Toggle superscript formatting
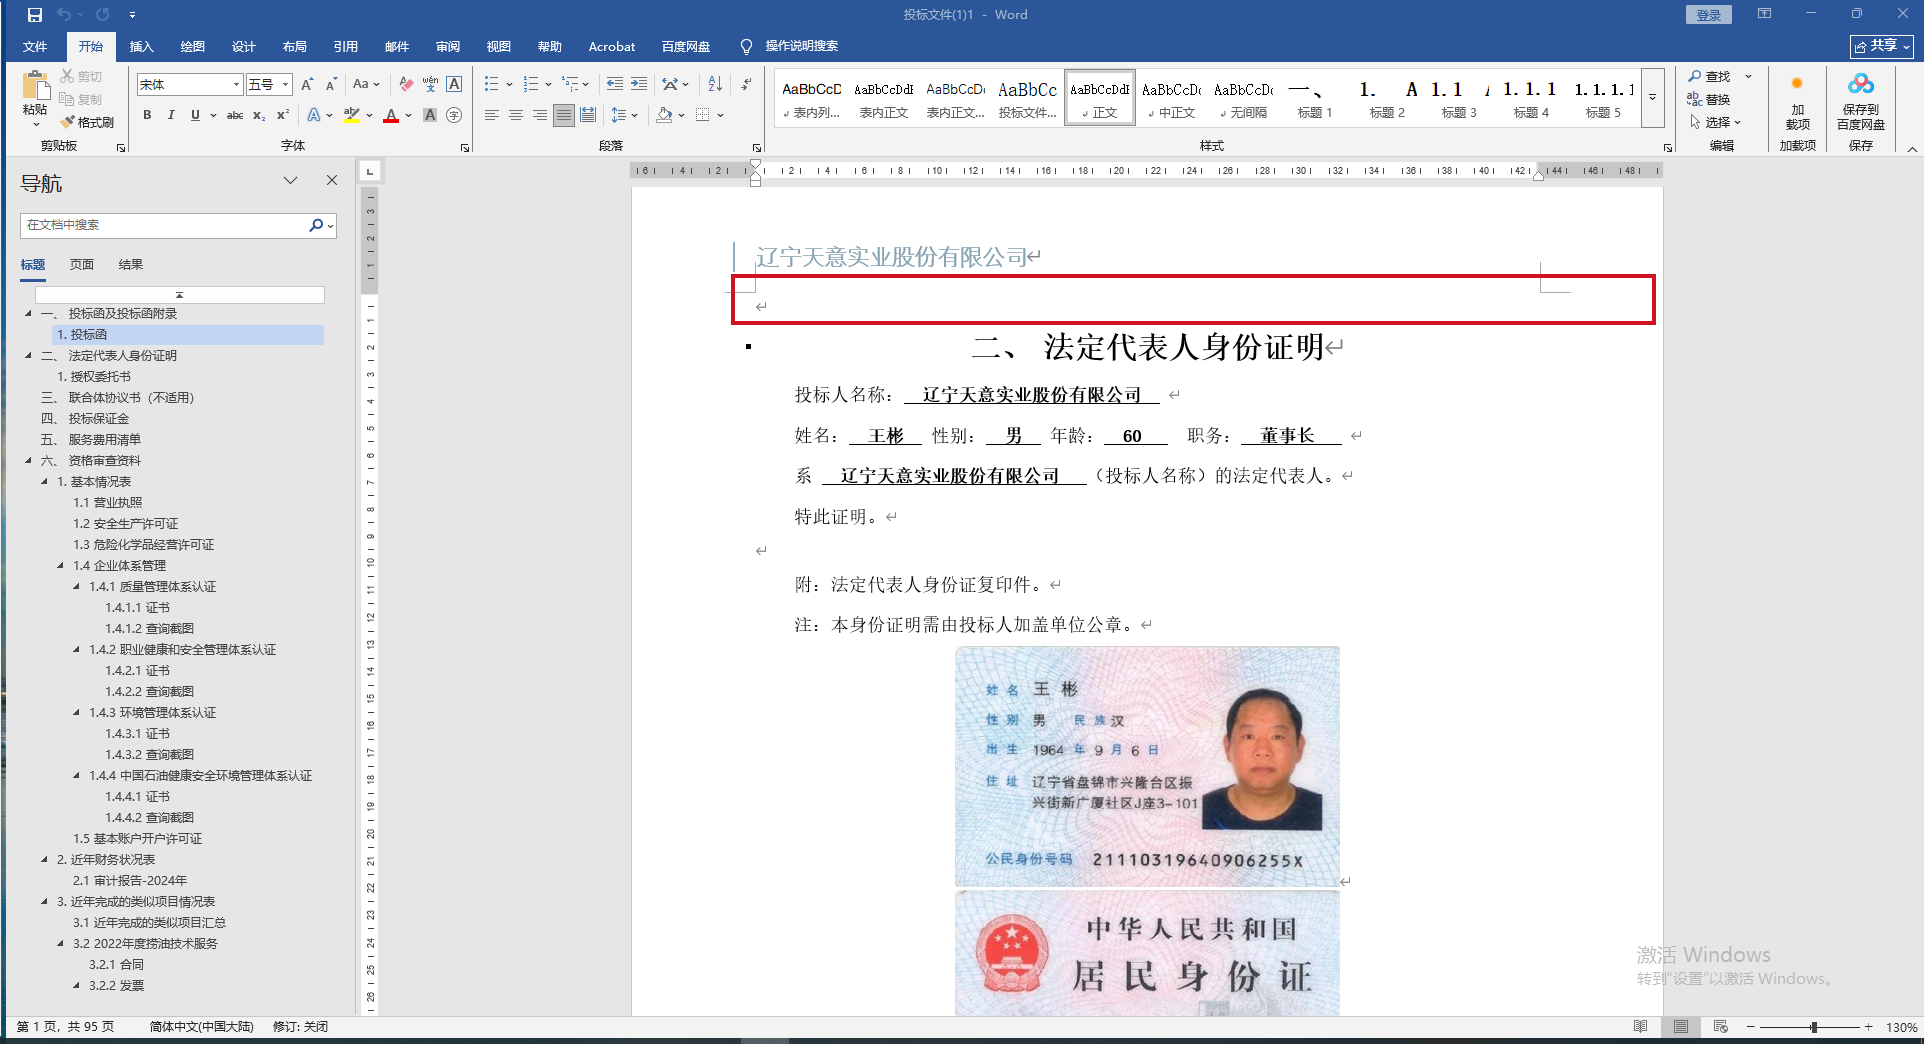 pos(283,115)
